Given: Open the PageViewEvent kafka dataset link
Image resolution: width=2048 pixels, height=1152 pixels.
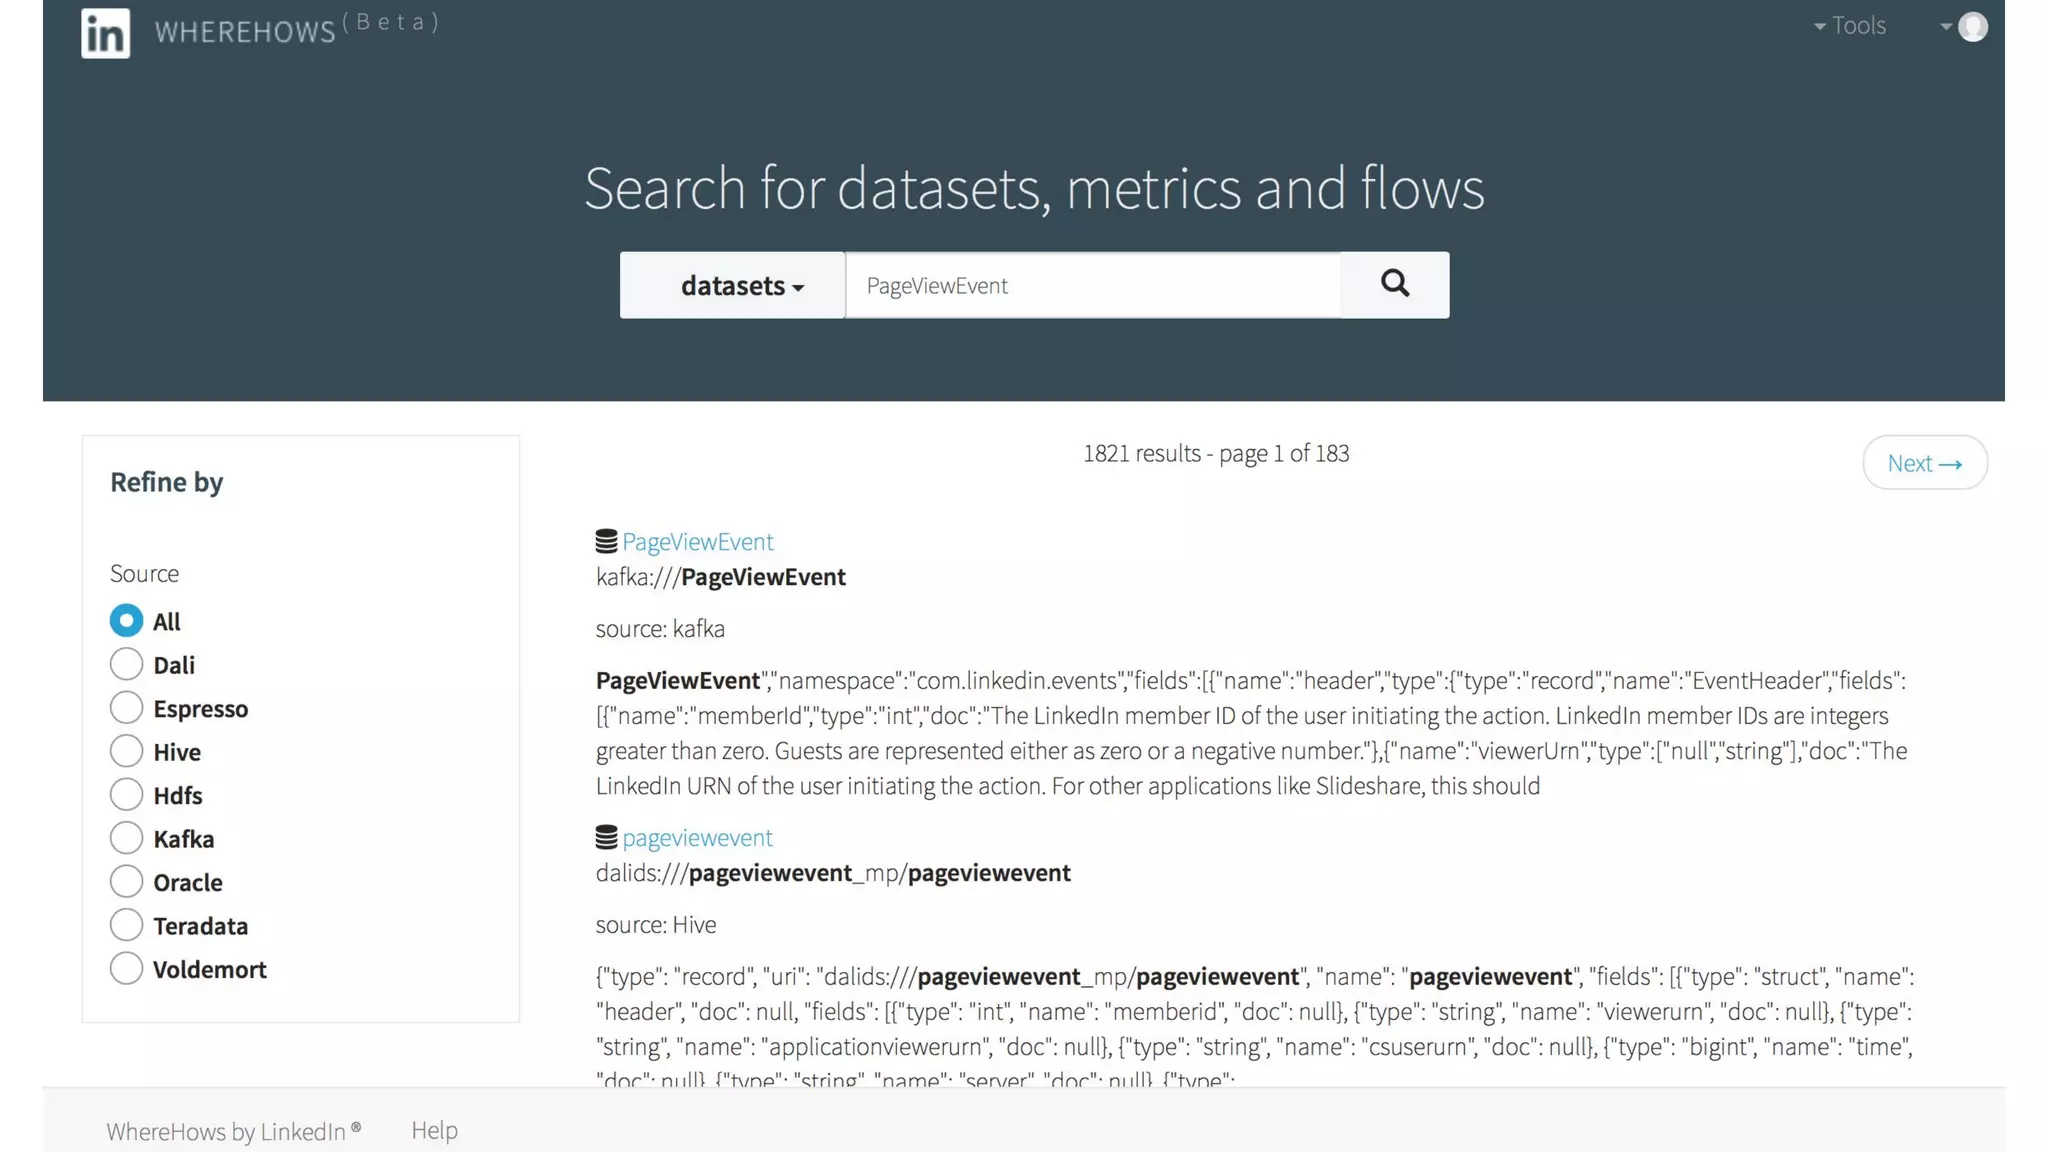Looking at the screenshot, I should click(698, 542).
